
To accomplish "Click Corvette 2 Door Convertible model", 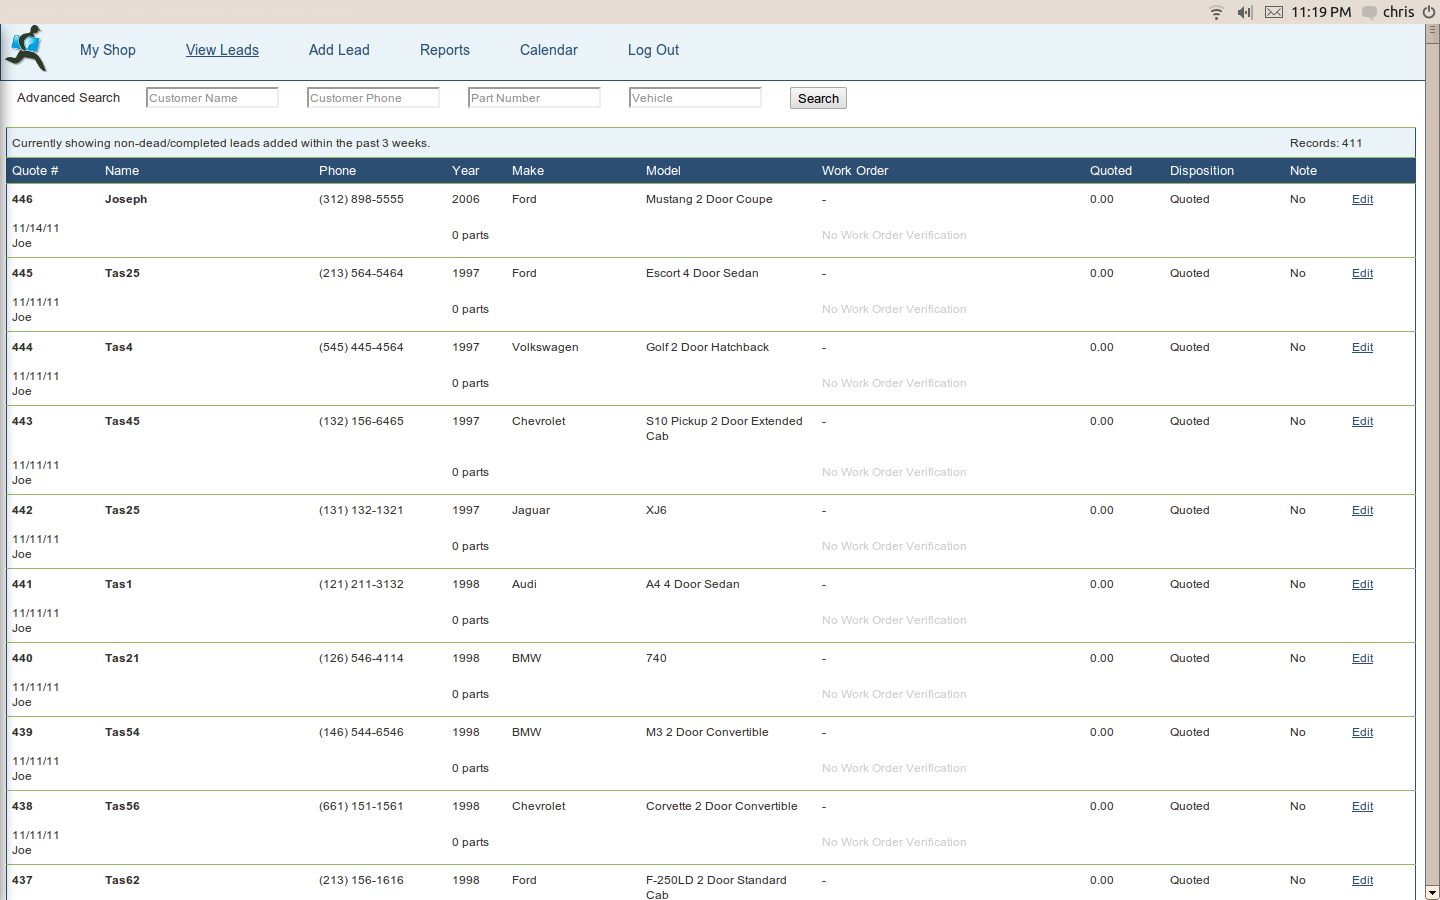I will point(722,806).
